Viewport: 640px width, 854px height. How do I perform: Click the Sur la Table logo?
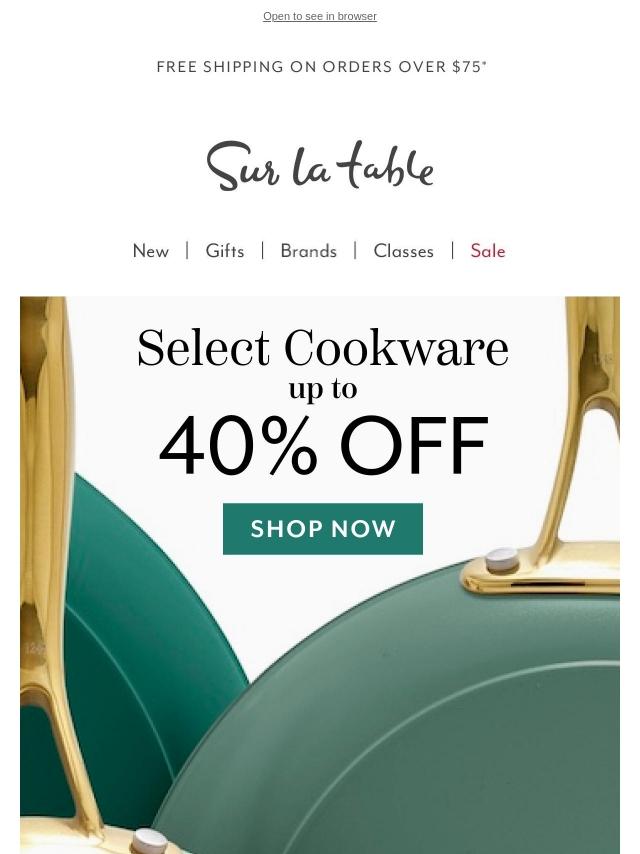[320, 166]
